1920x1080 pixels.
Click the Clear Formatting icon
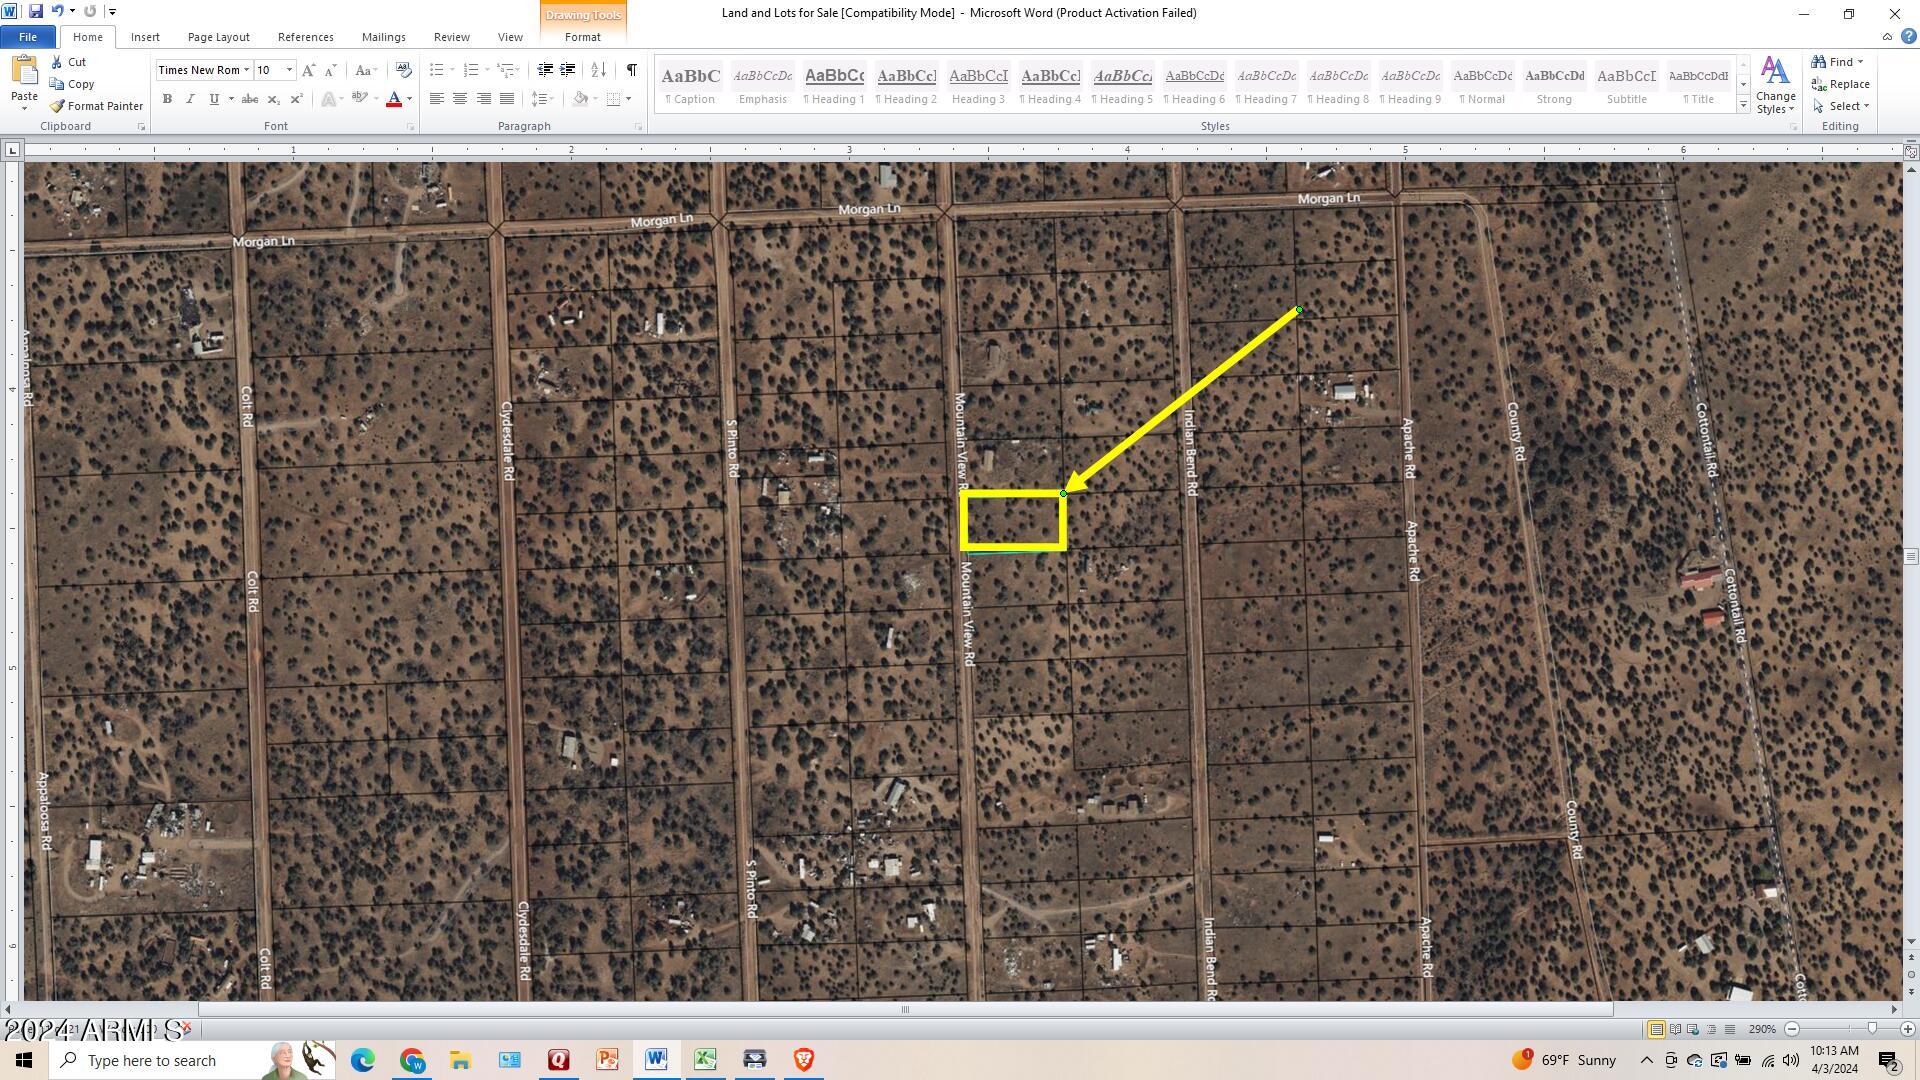pyautogui.click(x=404, y=70)
